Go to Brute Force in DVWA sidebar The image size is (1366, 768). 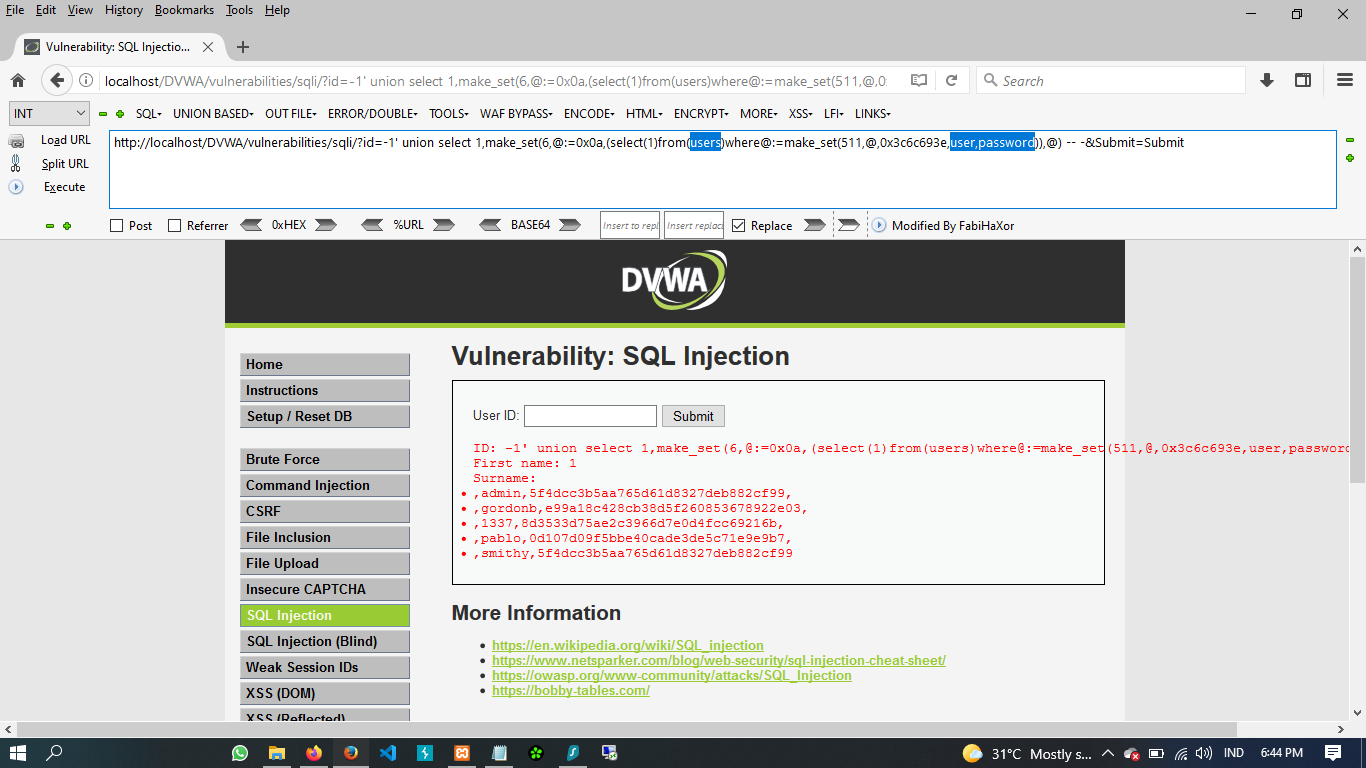[325, 460]
